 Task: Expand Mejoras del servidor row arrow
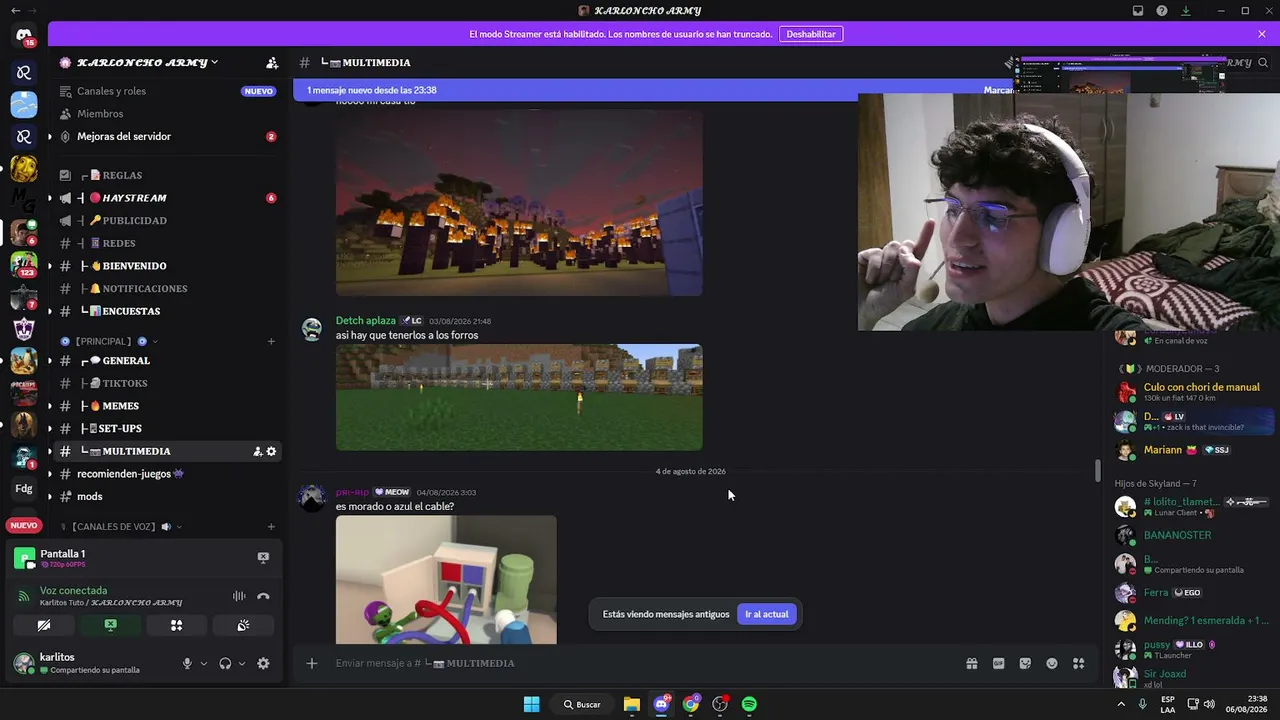(50, 136)
